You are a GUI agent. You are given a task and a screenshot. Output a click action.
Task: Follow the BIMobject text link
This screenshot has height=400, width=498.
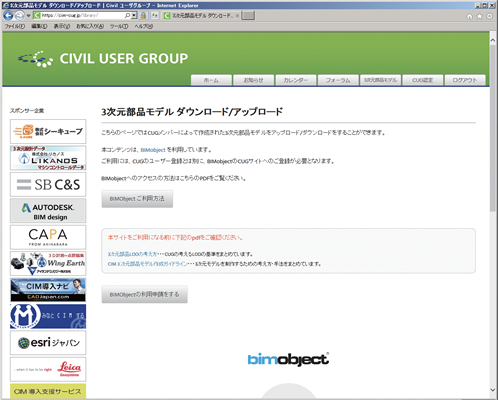pyautogui.click(x=153, y=150)
